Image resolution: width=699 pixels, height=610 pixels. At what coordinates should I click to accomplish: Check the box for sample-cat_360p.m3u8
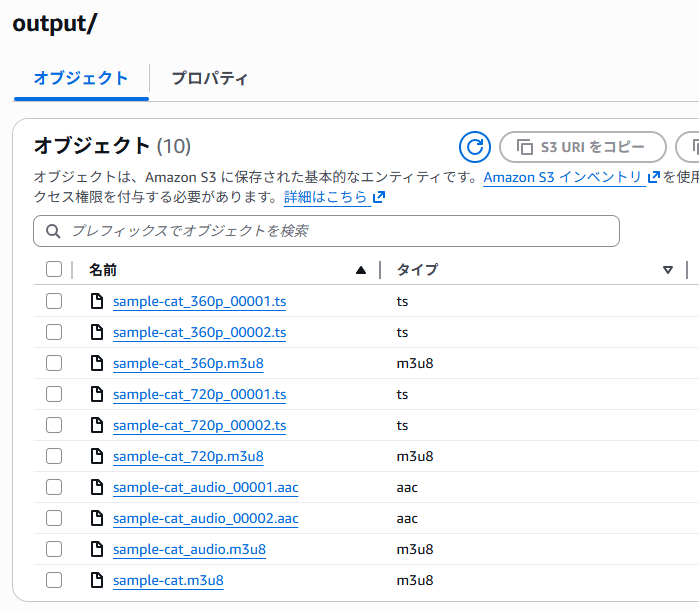[54, 363]
